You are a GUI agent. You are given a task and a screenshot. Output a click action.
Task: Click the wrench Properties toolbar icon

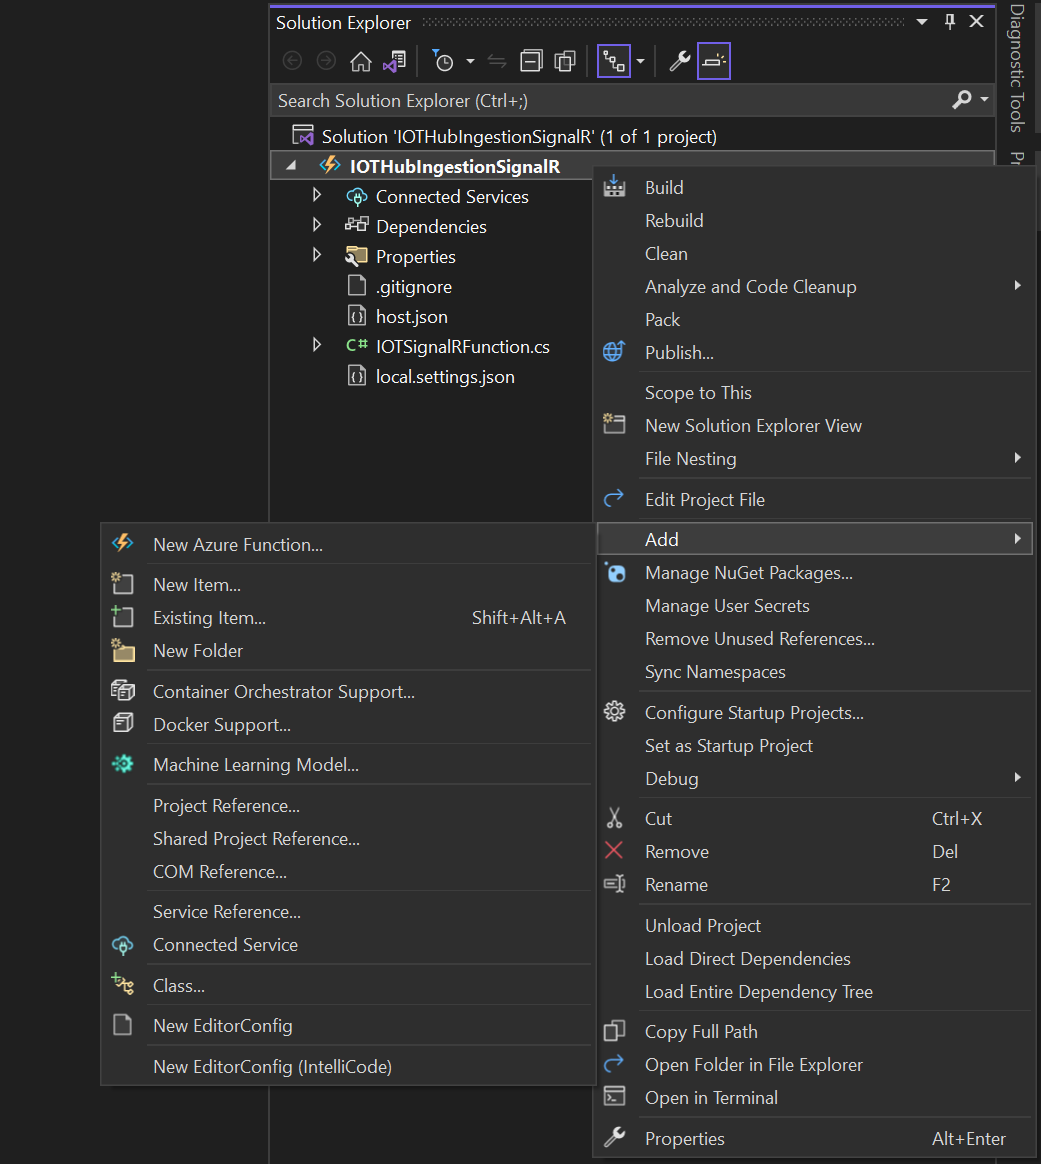679,61
